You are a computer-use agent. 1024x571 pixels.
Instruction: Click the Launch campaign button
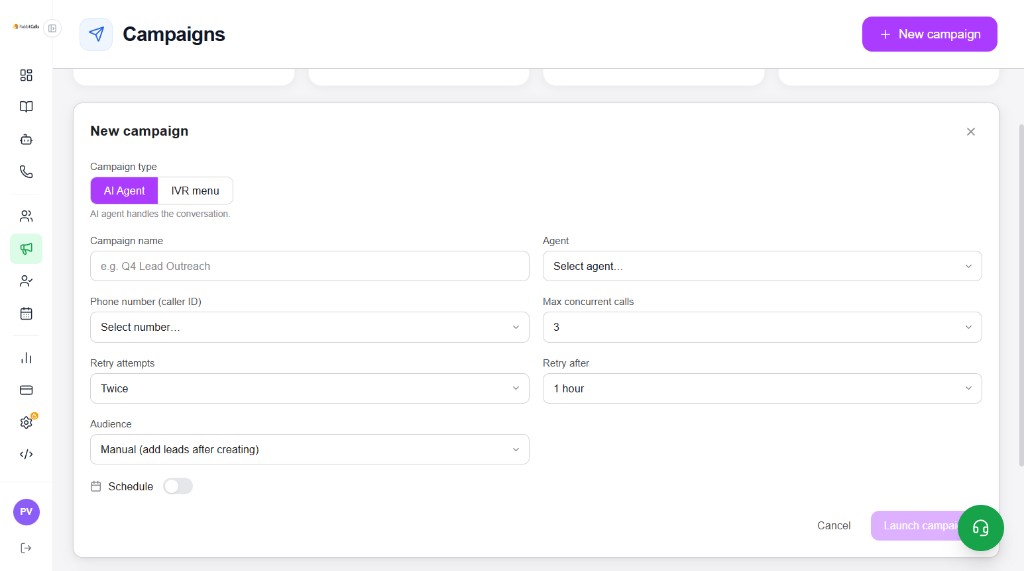point(914,525)
